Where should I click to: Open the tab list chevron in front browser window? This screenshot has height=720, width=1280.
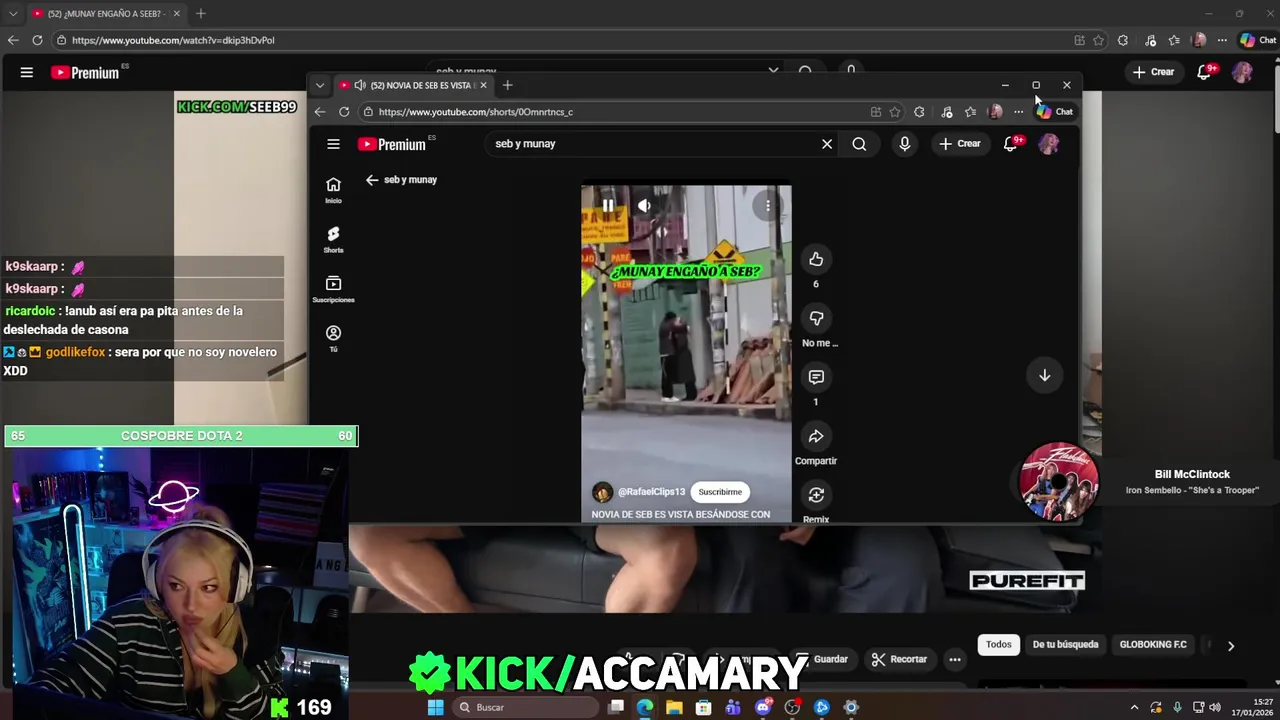(319, 85)
